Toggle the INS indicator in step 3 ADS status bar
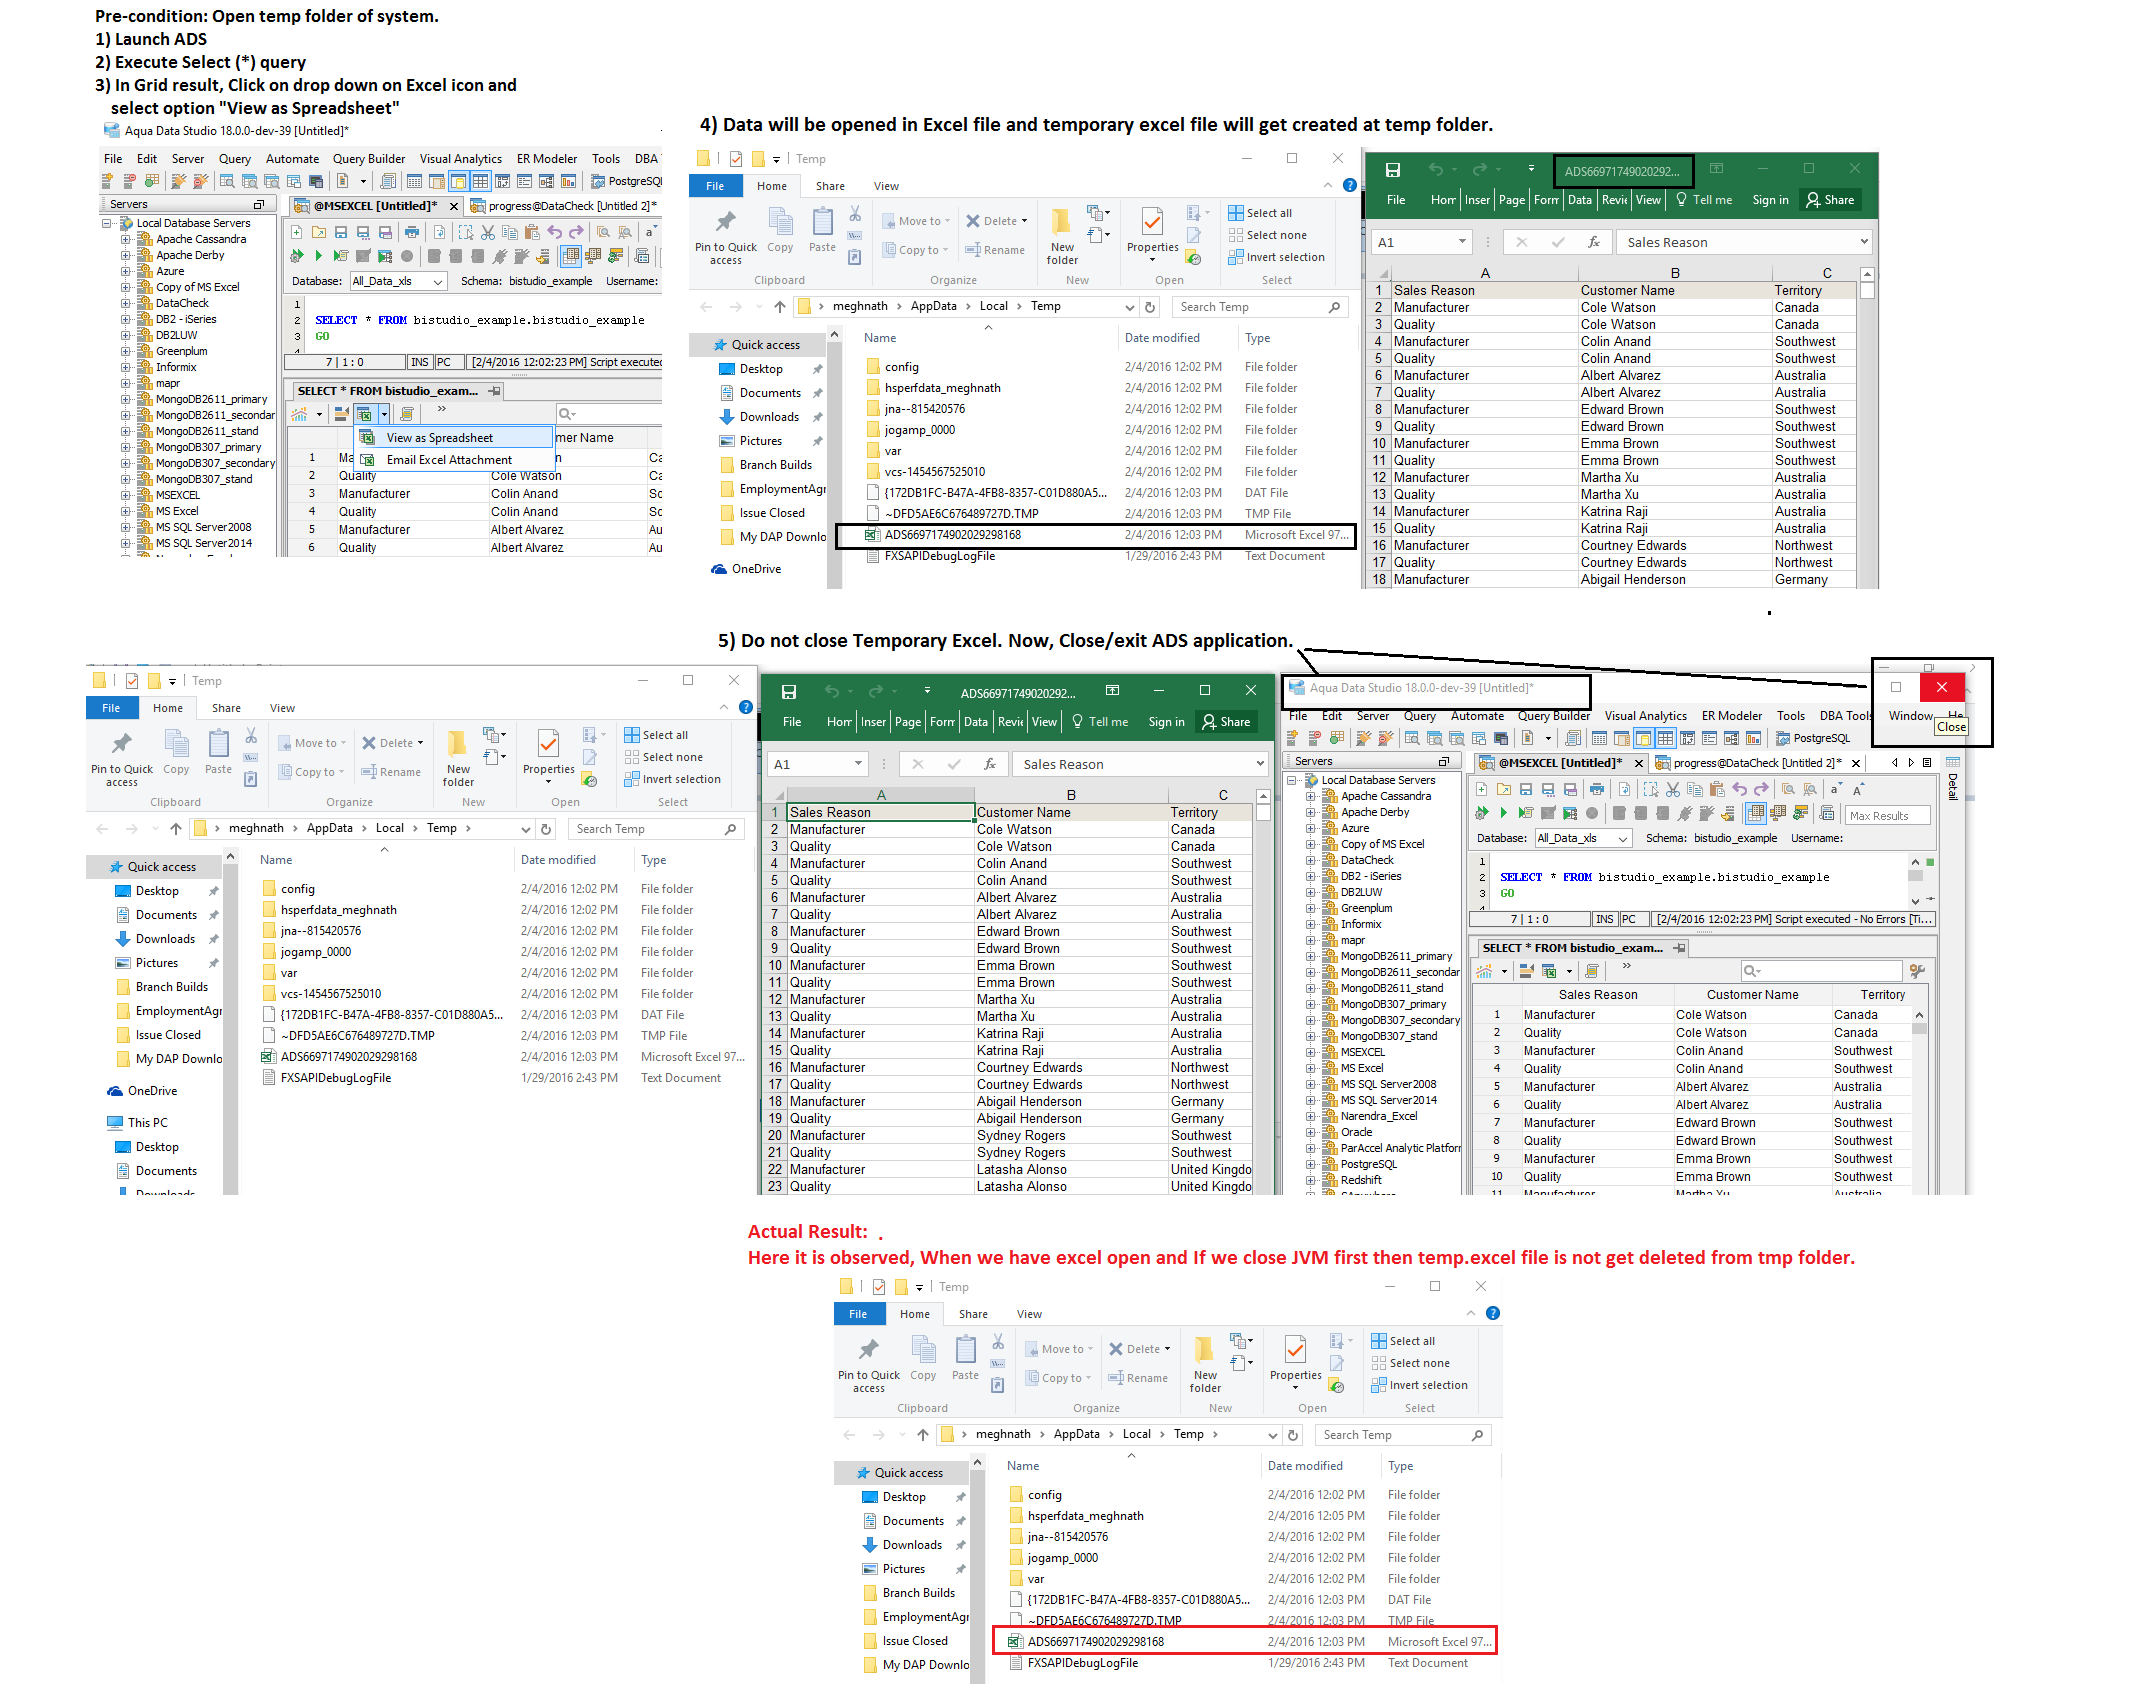 tap(420, 362)
